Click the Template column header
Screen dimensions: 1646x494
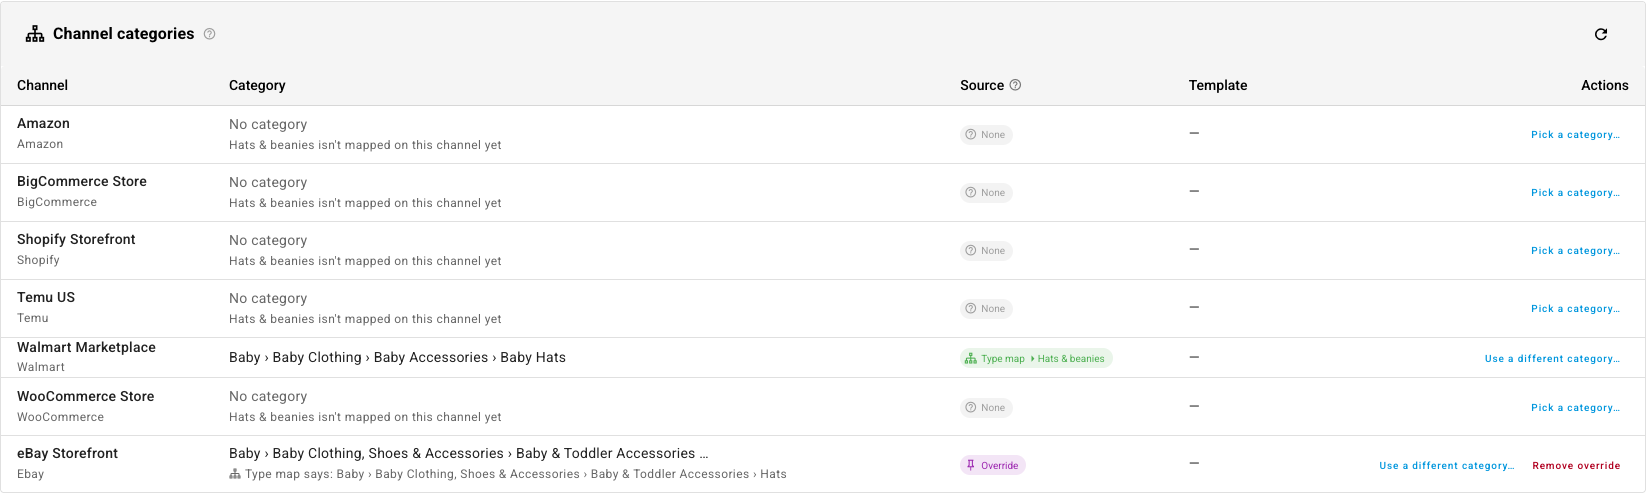pyautogui.click(x=1218, y=85)
